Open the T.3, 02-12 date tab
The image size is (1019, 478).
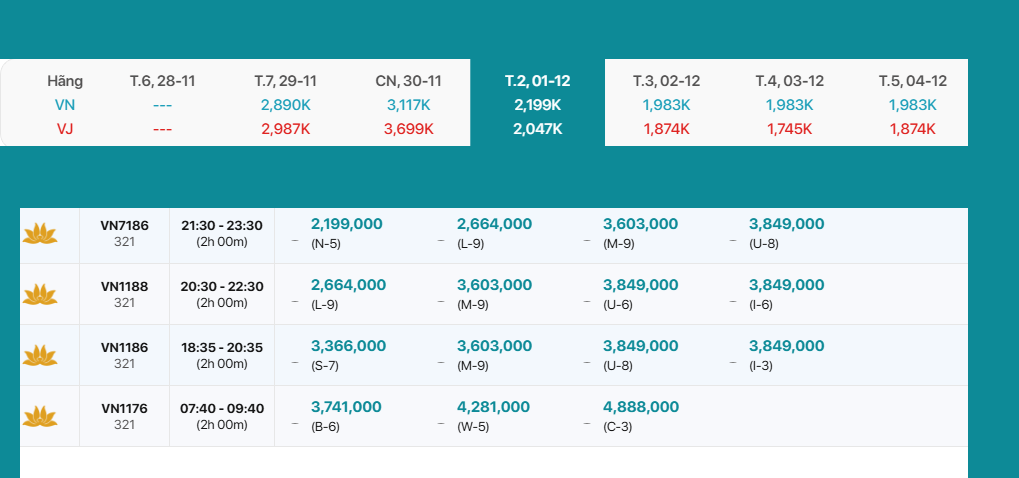click(x=666, y=81)
